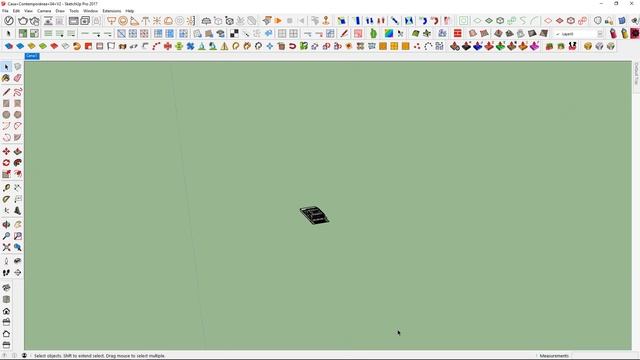Viewport: 640px width, 360px height.
Task: Select the arrow Select tool in left toolbar
Action: tap(6, 67)
